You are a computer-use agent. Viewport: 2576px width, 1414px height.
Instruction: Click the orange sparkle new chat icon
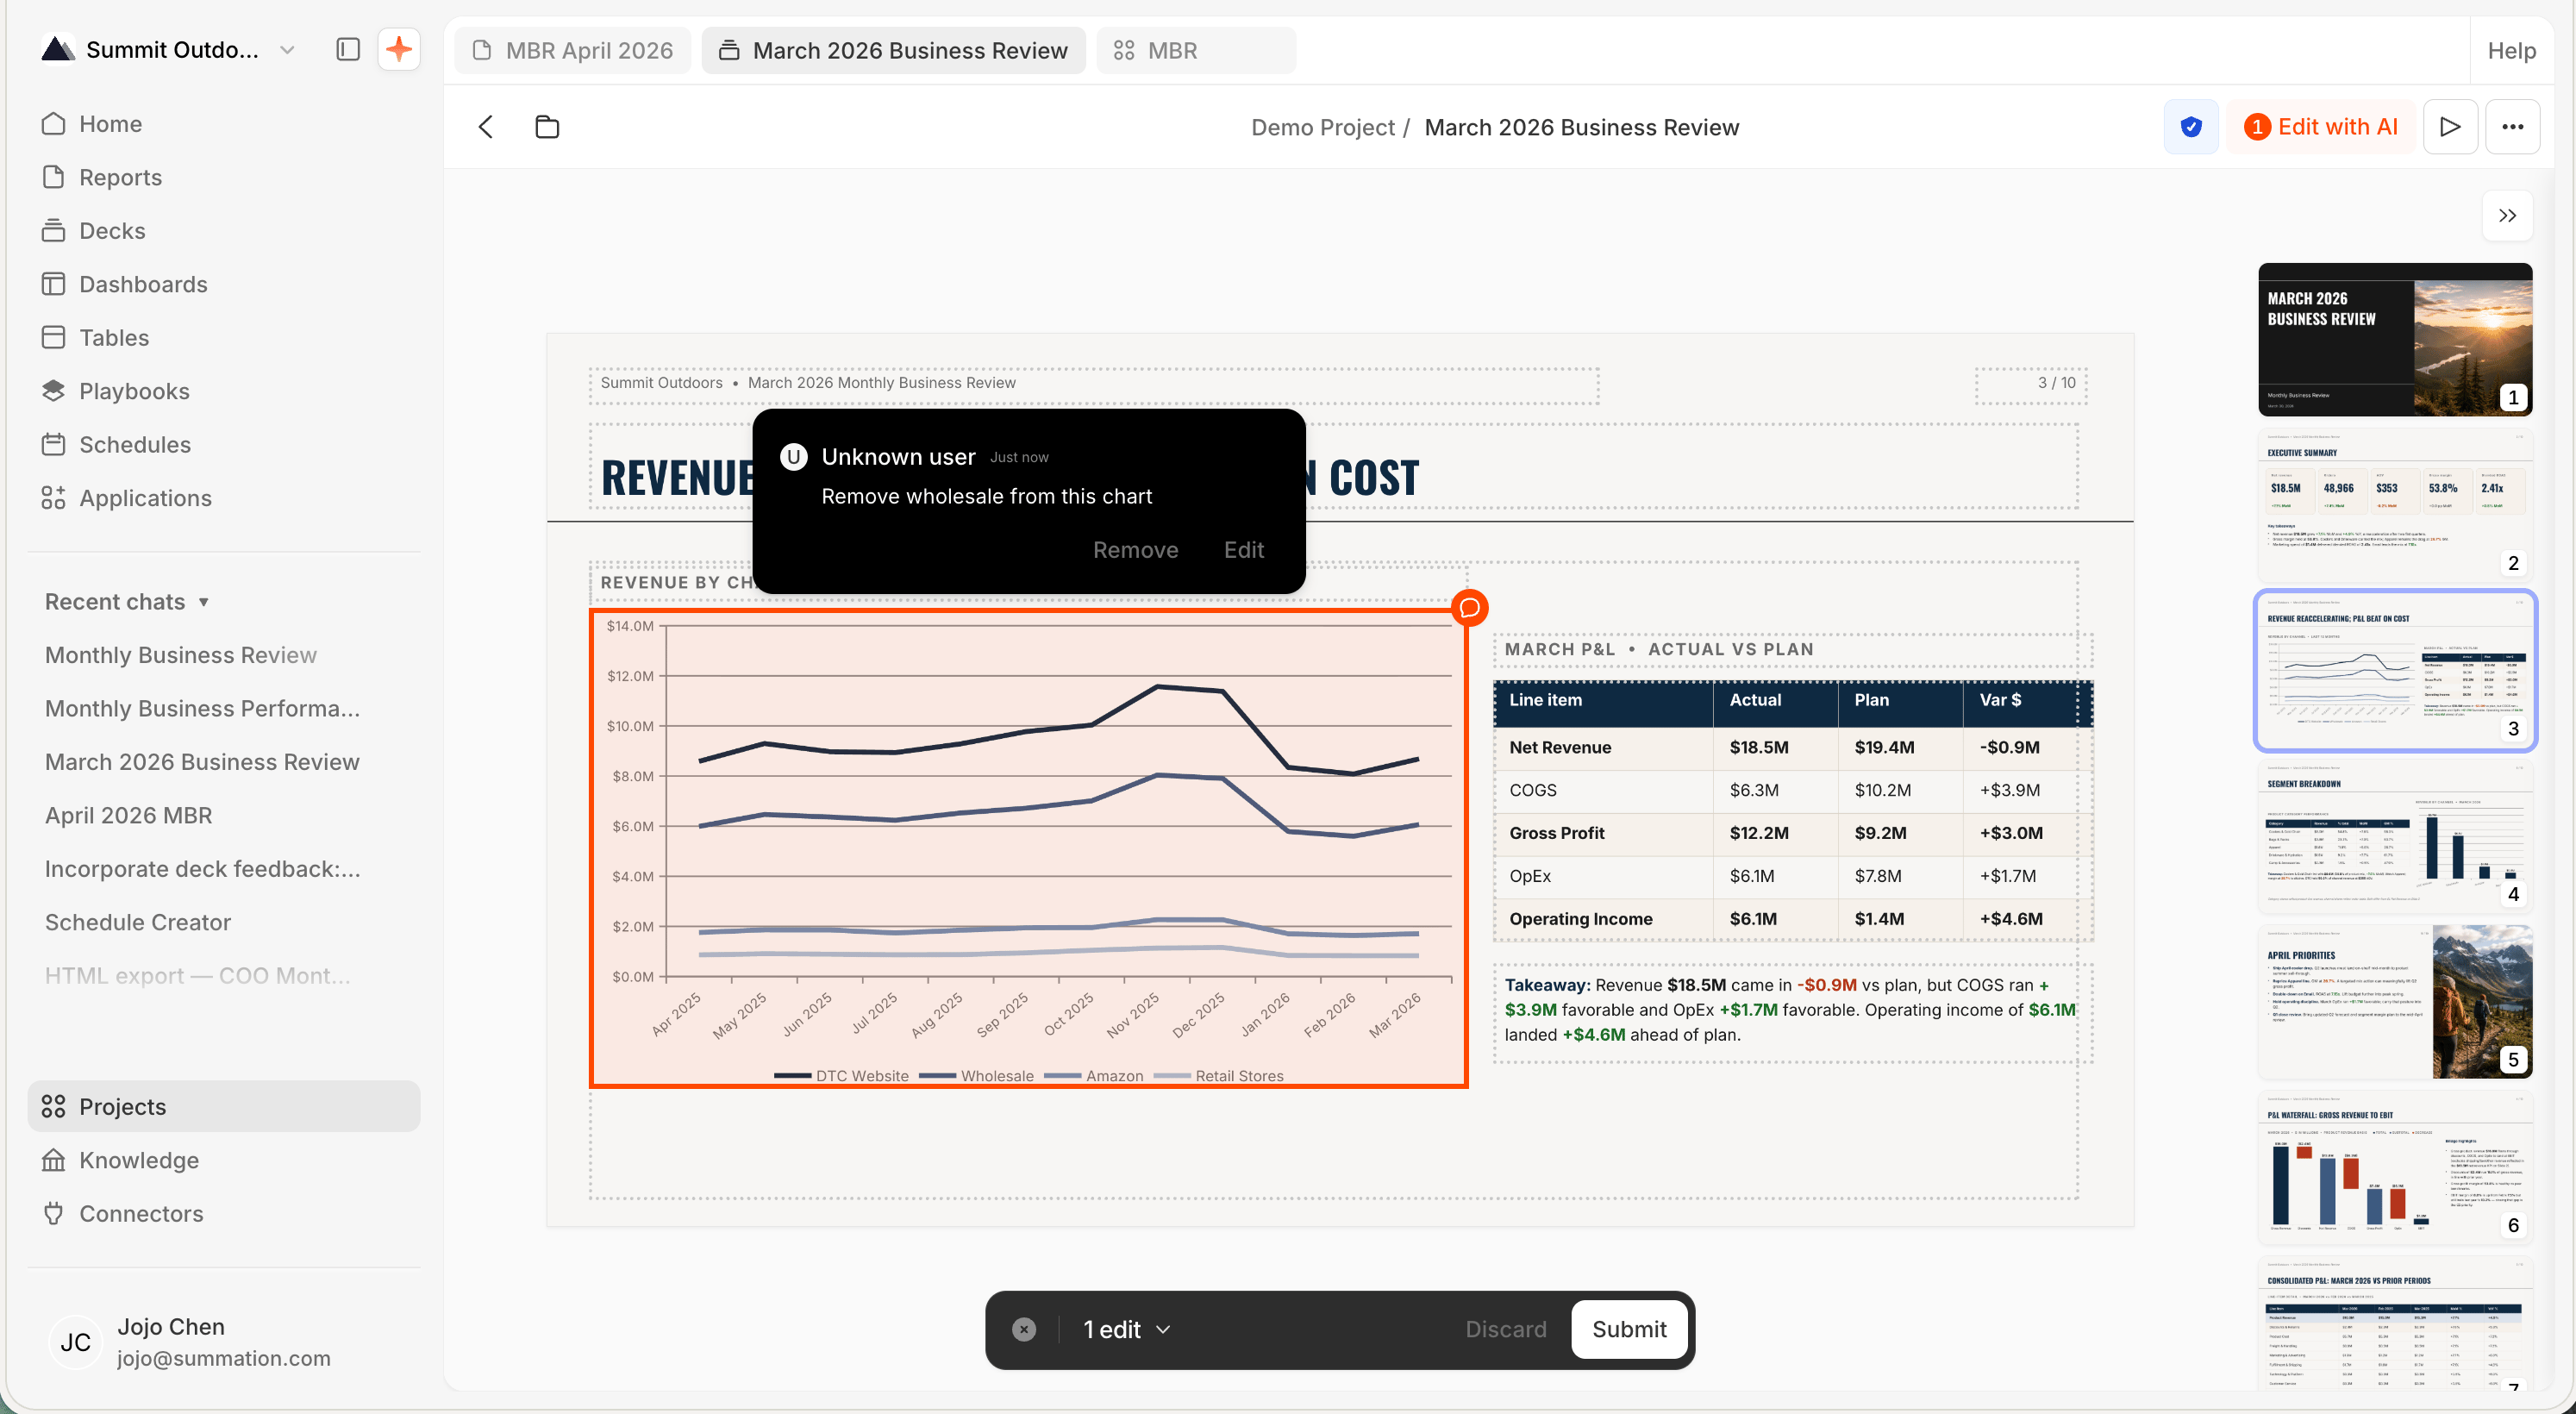coord(399,49)
